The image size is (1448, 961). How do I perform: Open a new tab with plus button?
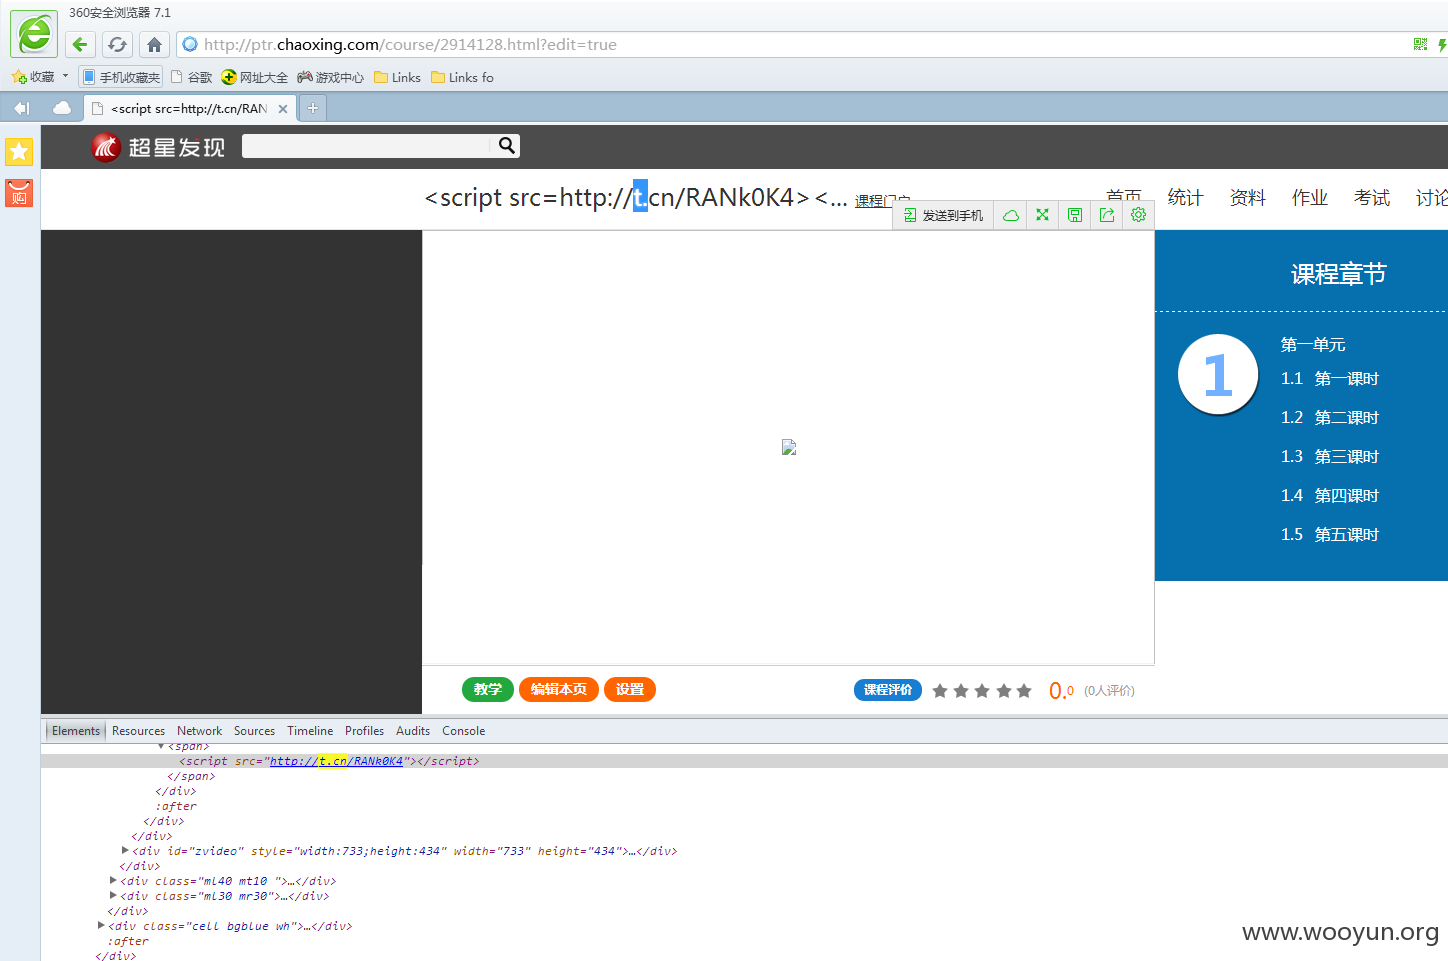point(313,108)
